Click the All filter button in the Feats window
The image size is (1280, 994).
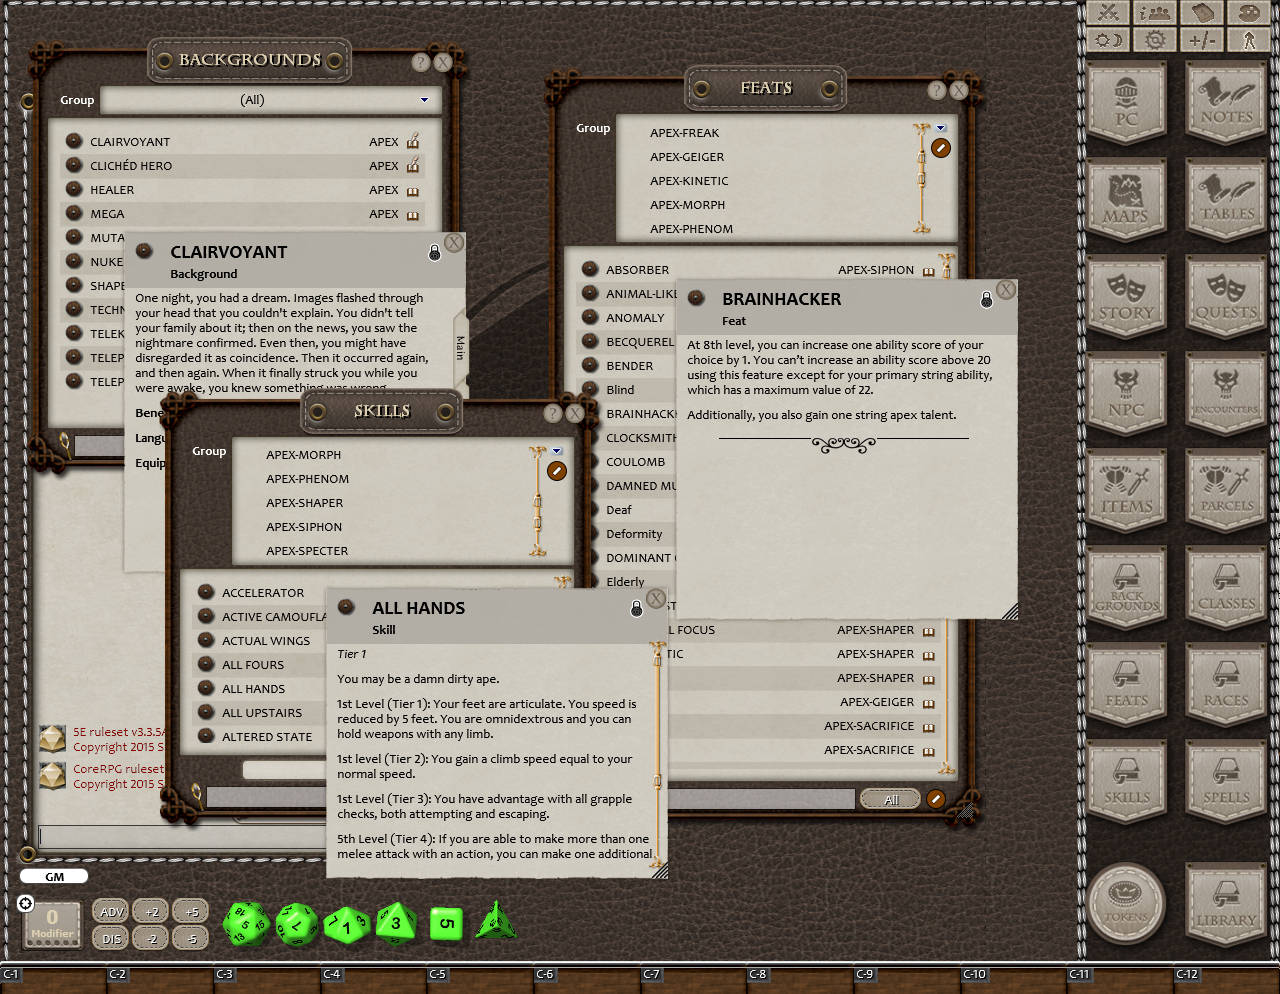click(889, 798)
